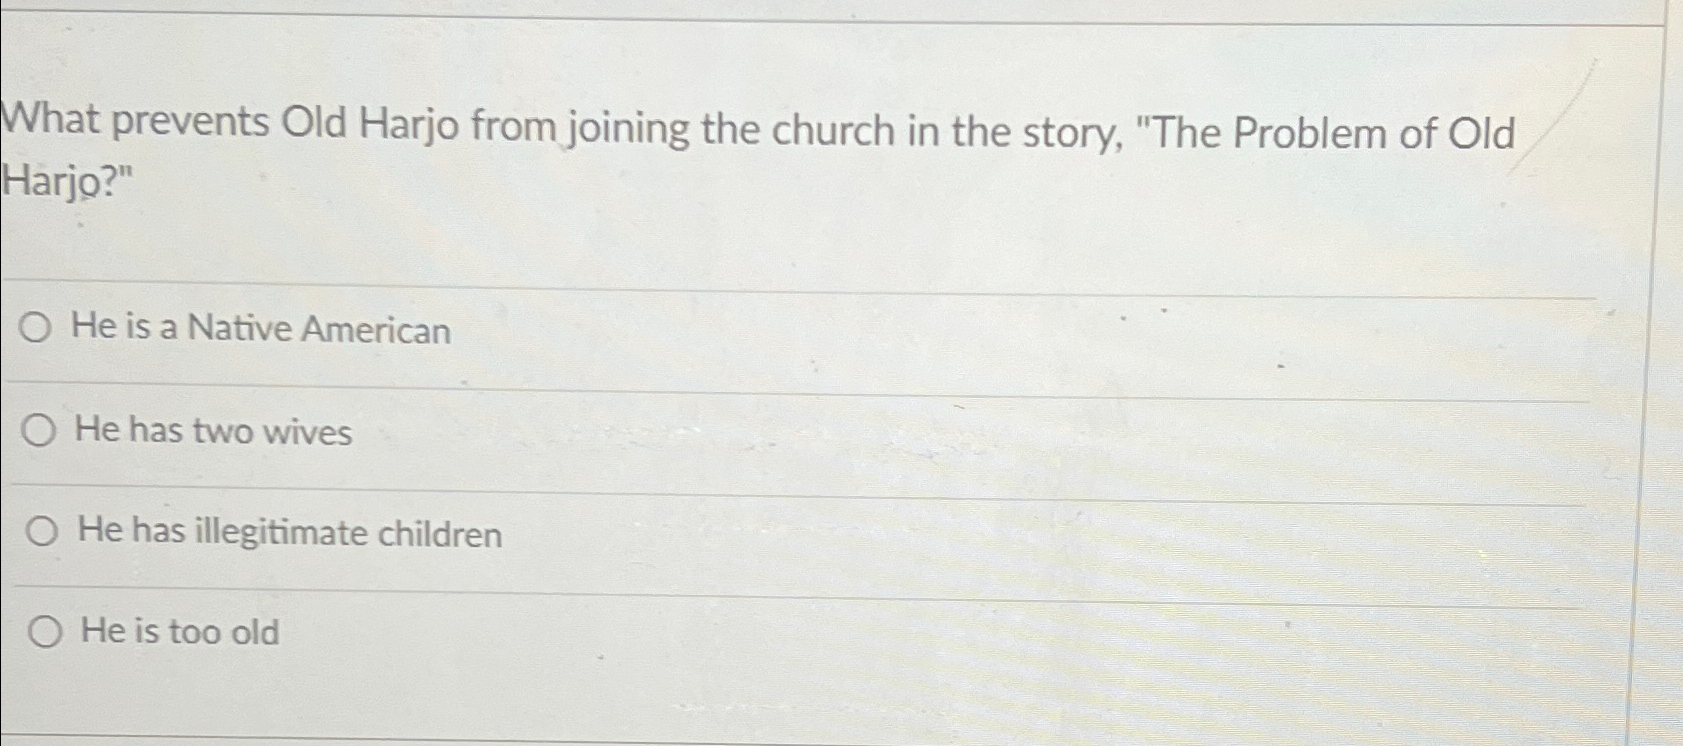Click the dark bar at the top

[840, 12]
